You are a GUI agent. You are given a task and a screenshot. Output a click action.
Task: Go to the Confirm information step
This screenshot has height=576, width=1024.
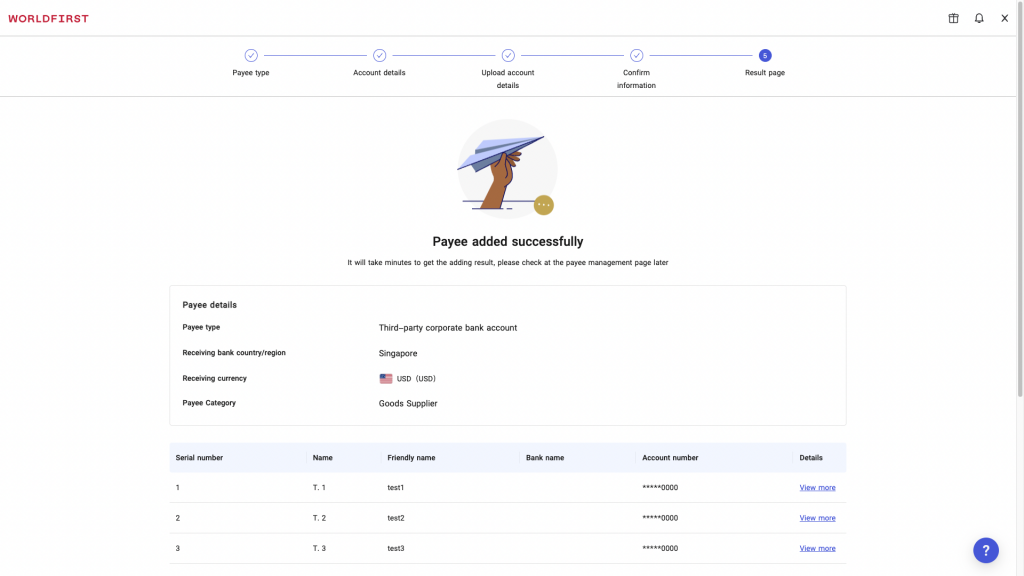(636, 69)
